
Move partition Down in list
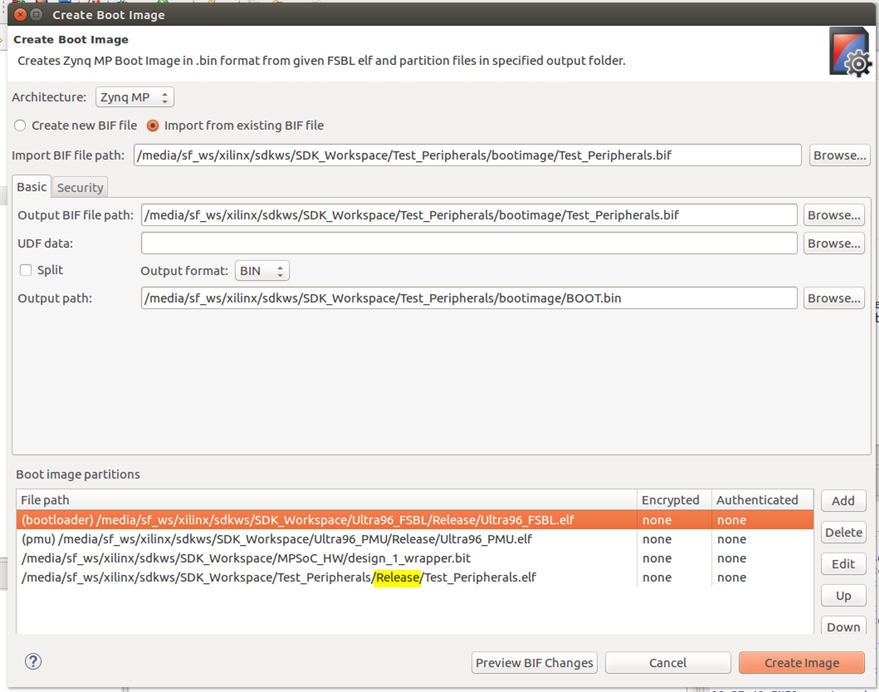844,626
